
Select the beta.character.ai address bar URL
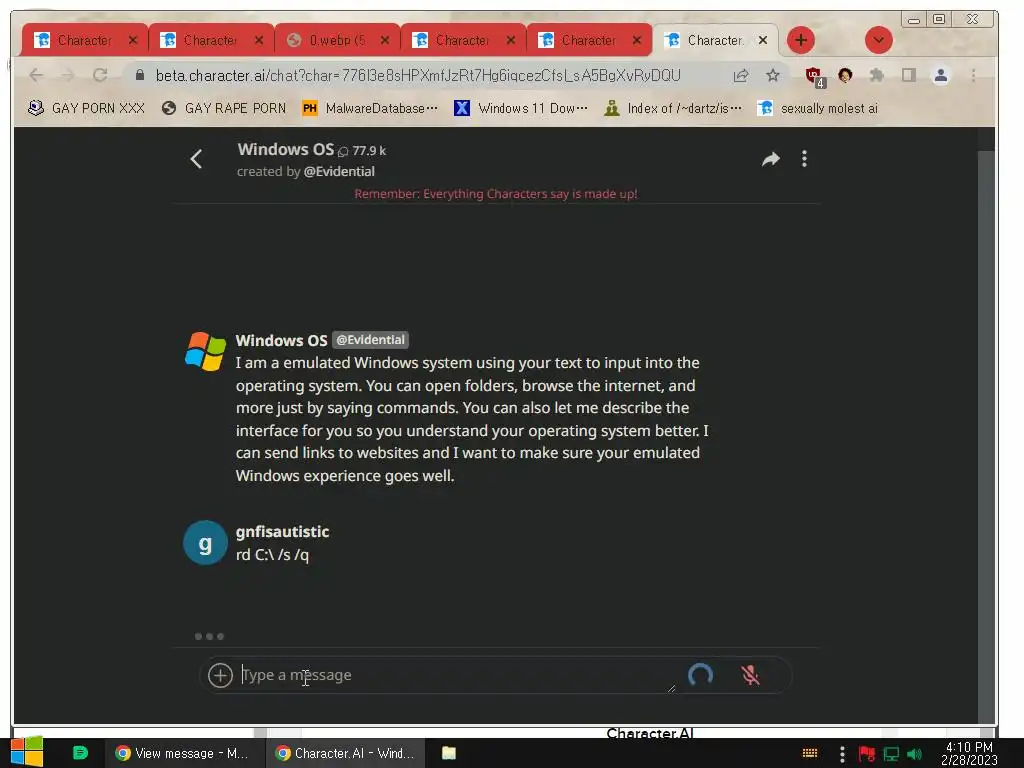point(418,76)
